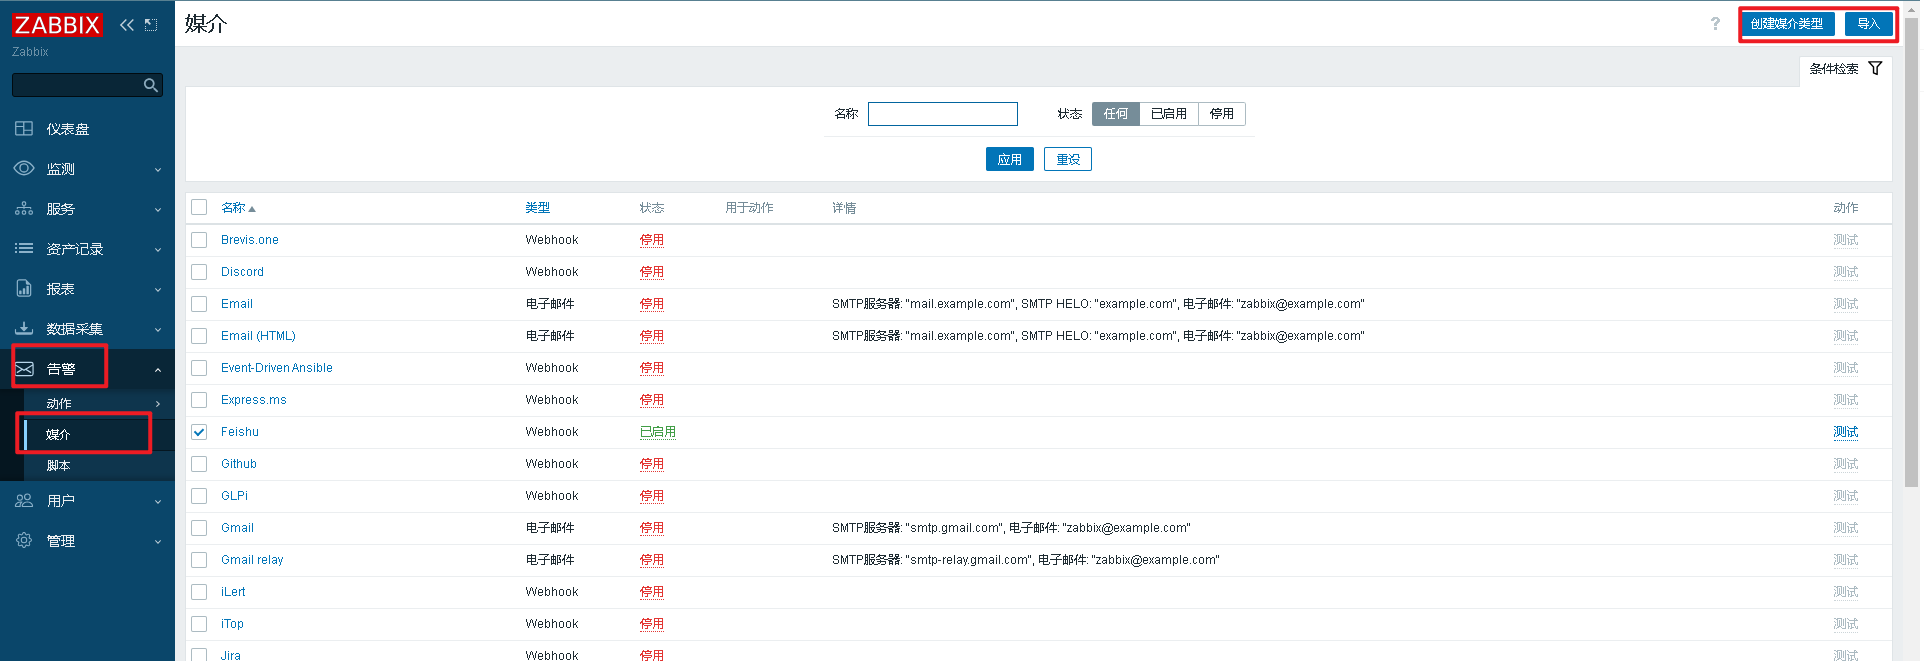Expand the 服务 menu chevron
The height and width of the screenshot is (661, 1924).
point(158,210)
